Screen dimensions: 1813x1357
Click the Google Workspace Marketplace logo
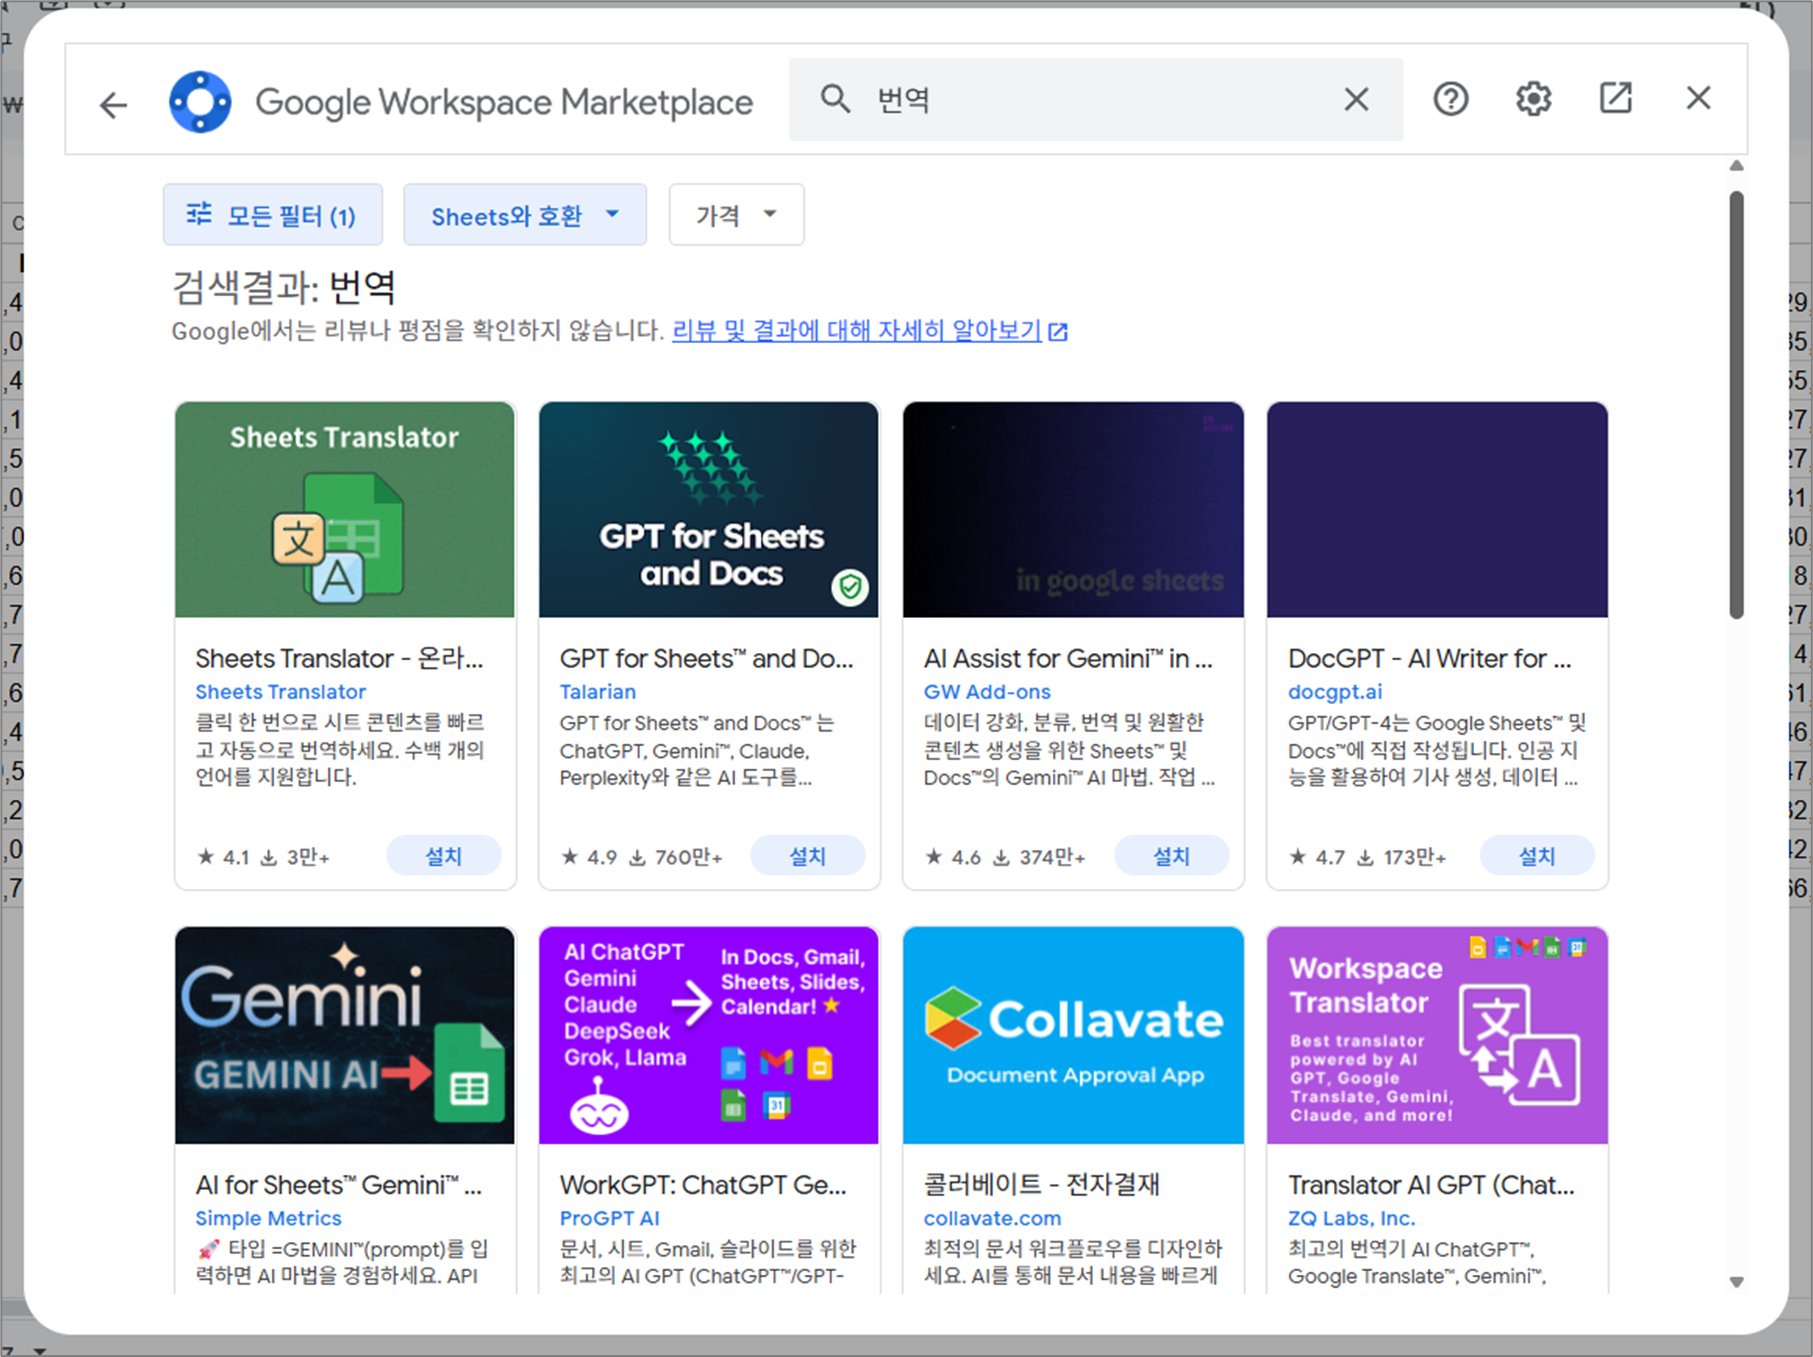click(x=200, y=102)
